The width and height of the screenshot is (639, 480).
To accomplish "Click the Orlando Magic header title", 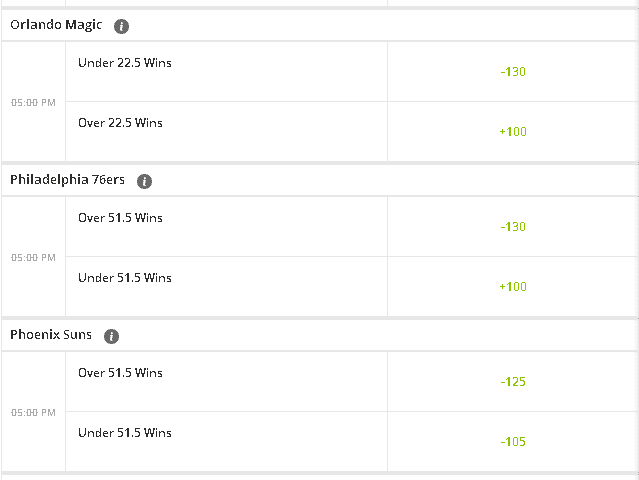I will [56, 25].
